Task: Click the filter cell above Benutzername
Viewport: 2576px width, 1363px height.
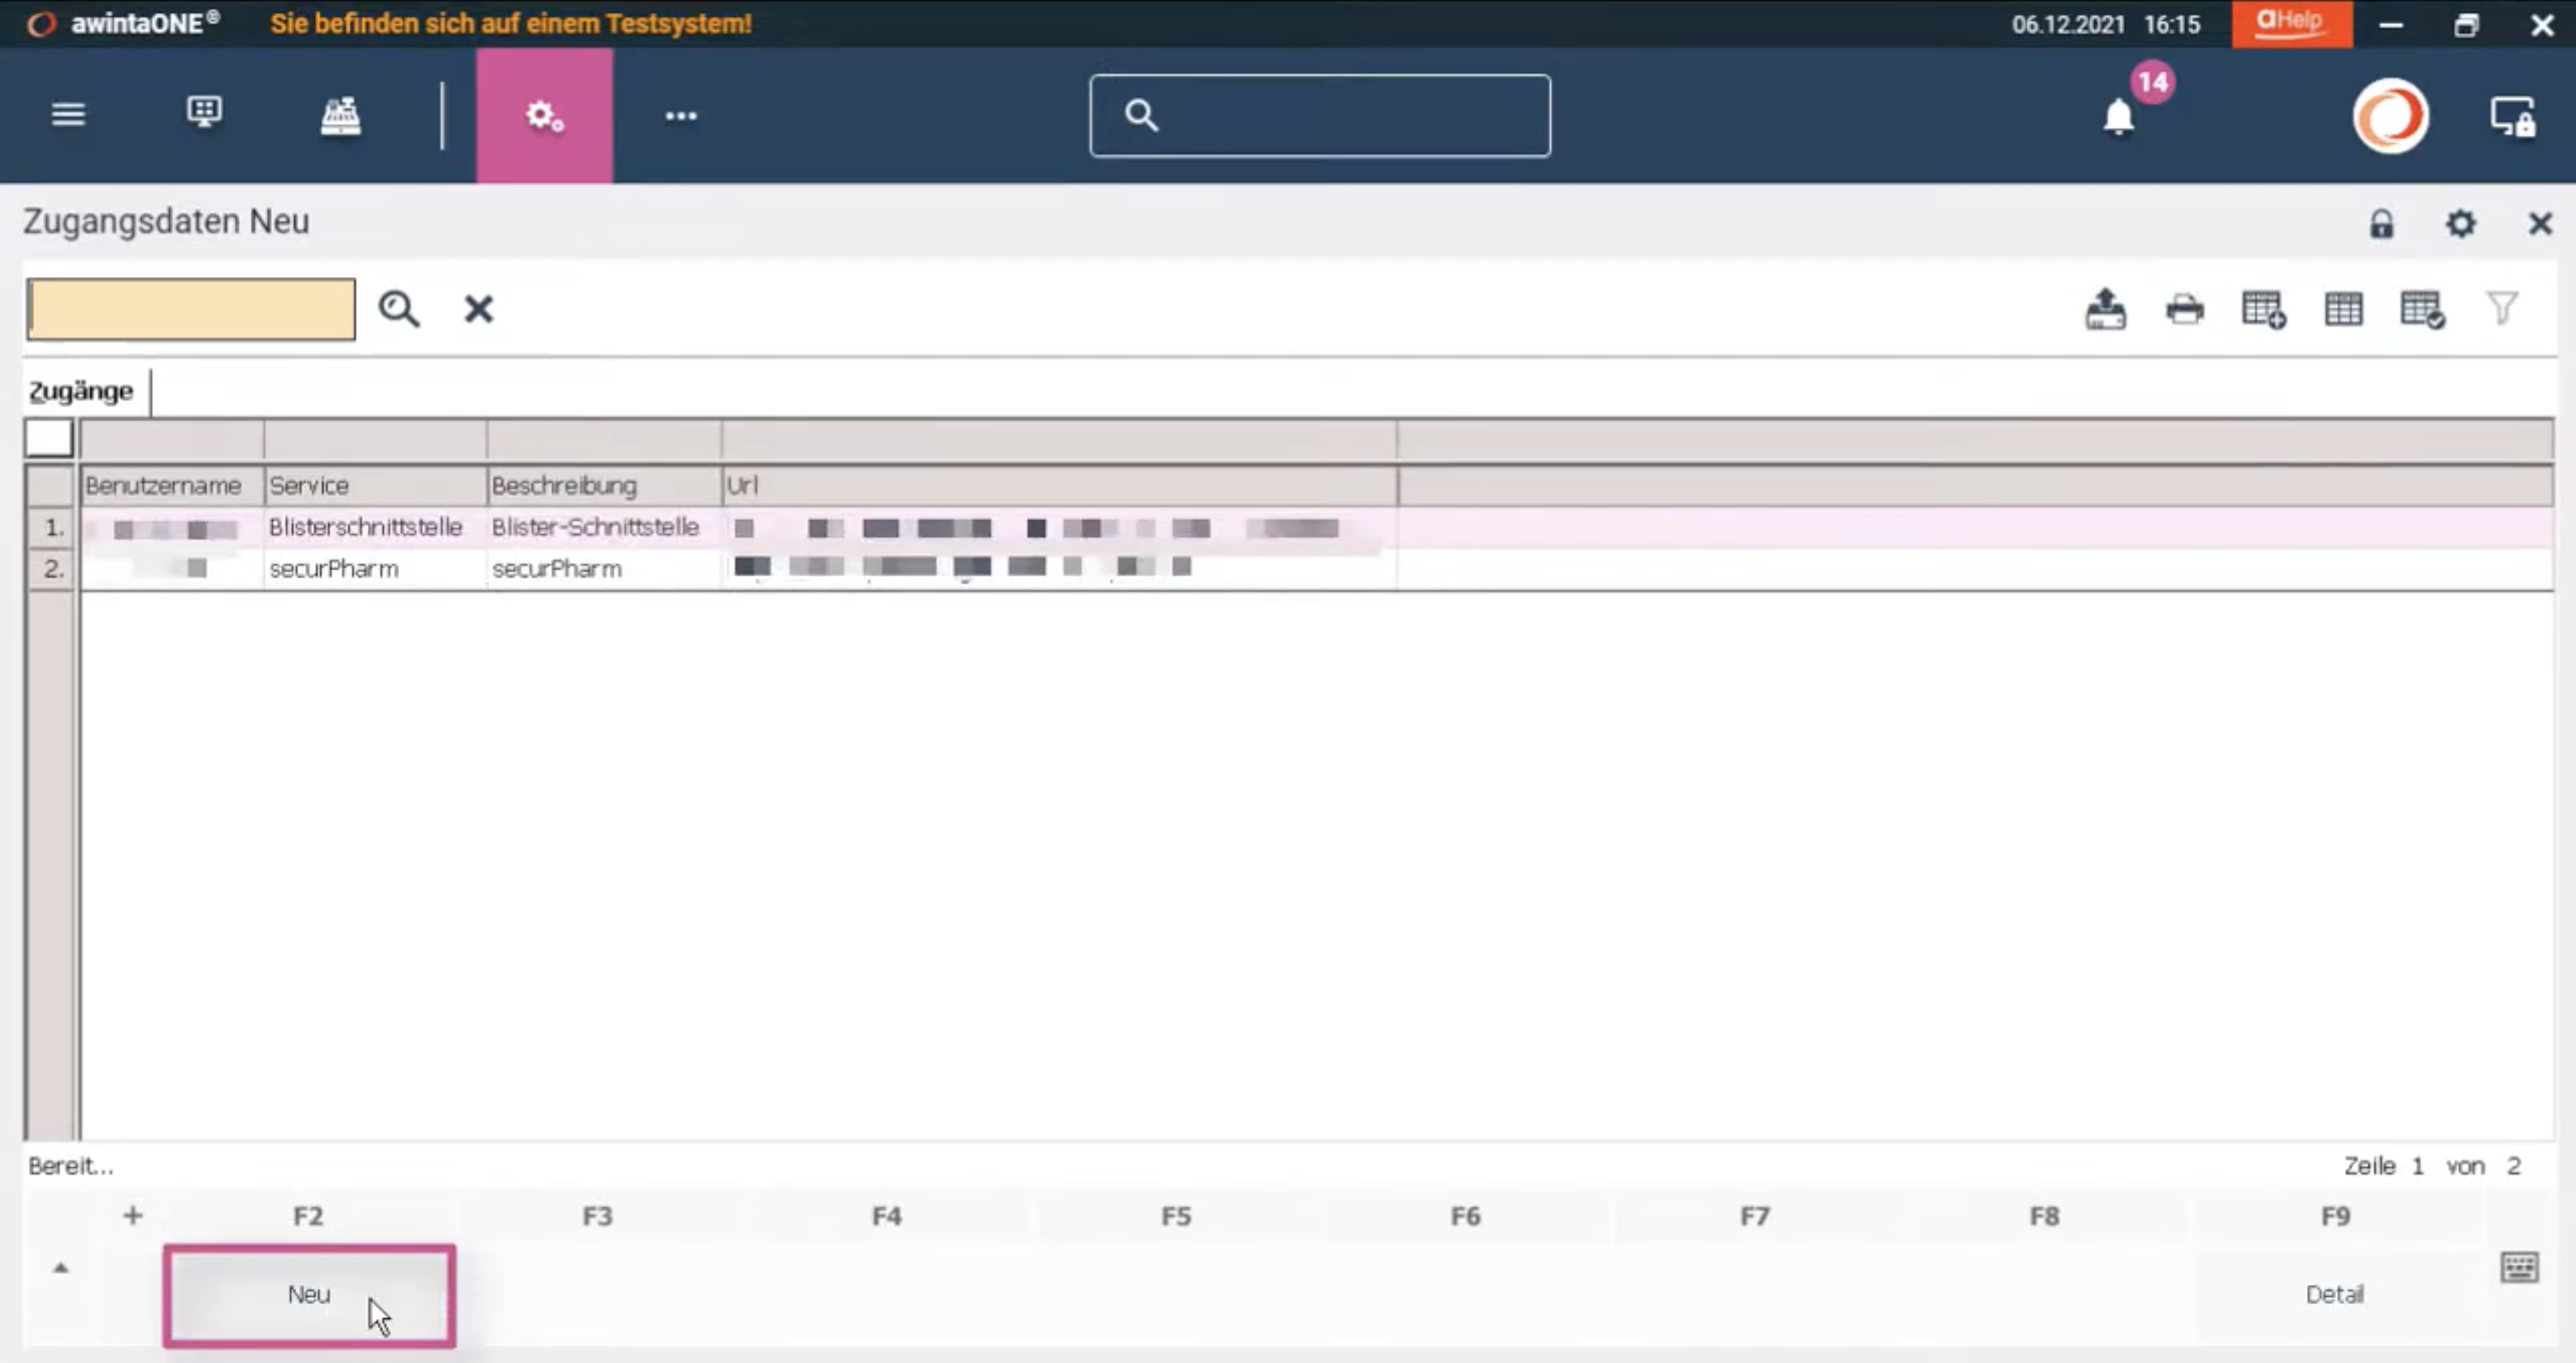Action: click(172, 440)
